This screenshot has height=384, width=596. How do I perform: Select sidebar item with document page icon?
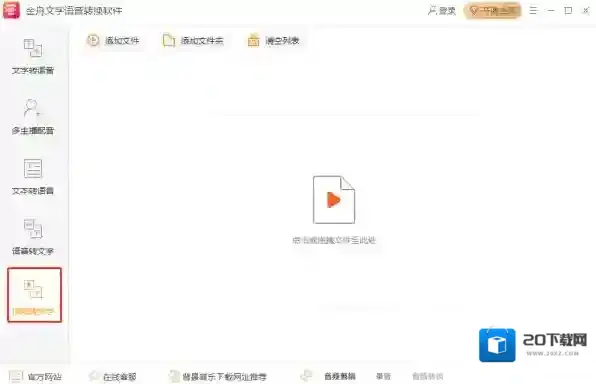pos(33,177)
